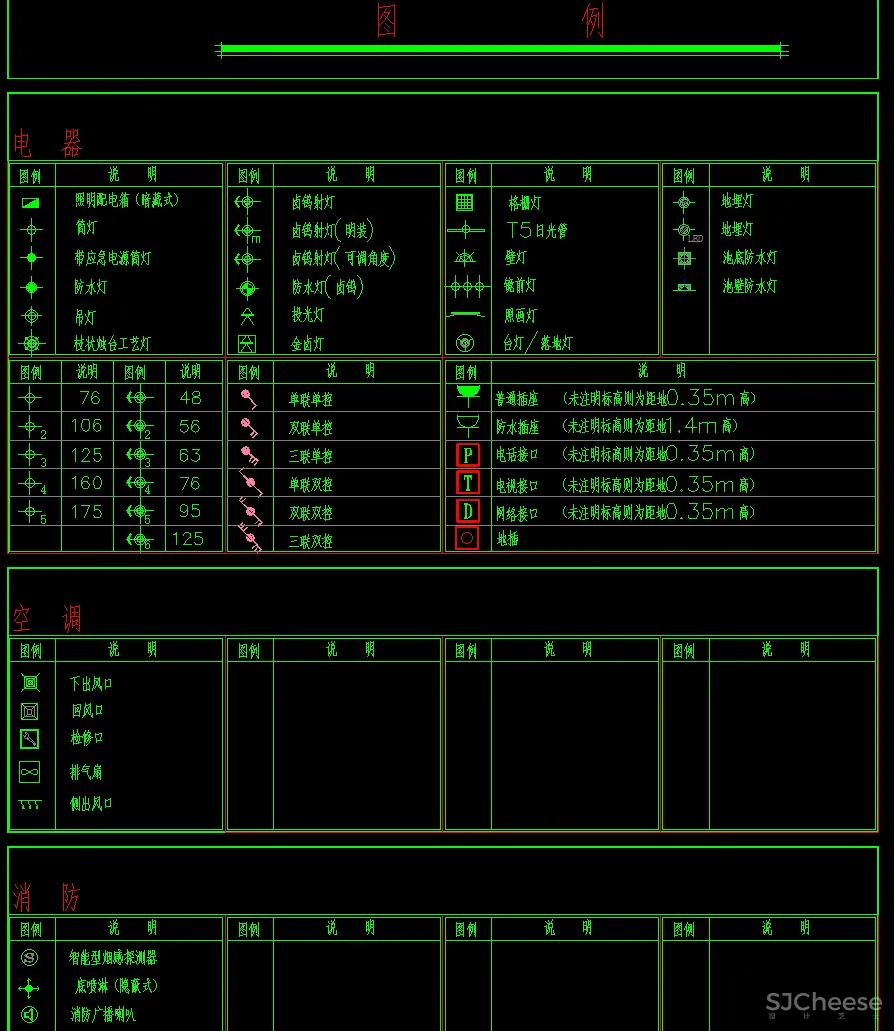Click the red P telephone port symbol
This screenshot has height=1031, width=894.
[x=467, y=455]
